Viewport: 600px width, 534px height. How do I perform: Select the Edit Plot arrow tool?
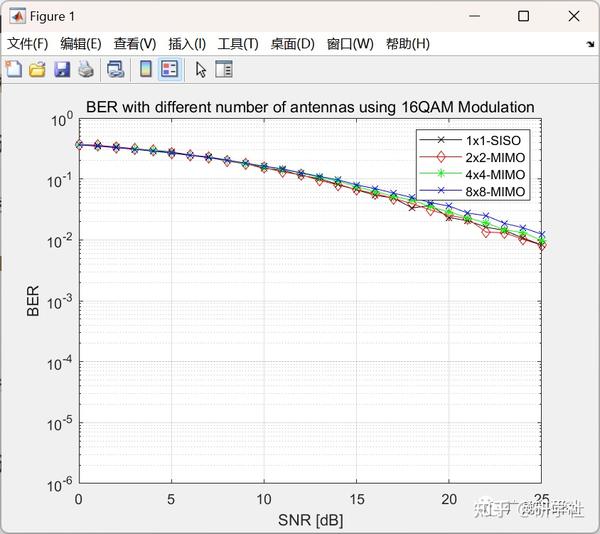pyautogui.click(x=201, y=70)
